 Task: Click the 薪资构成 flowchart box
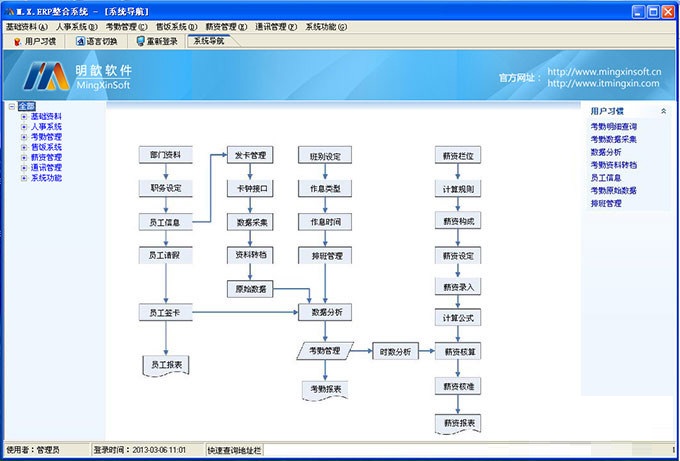tap(458, 221)
